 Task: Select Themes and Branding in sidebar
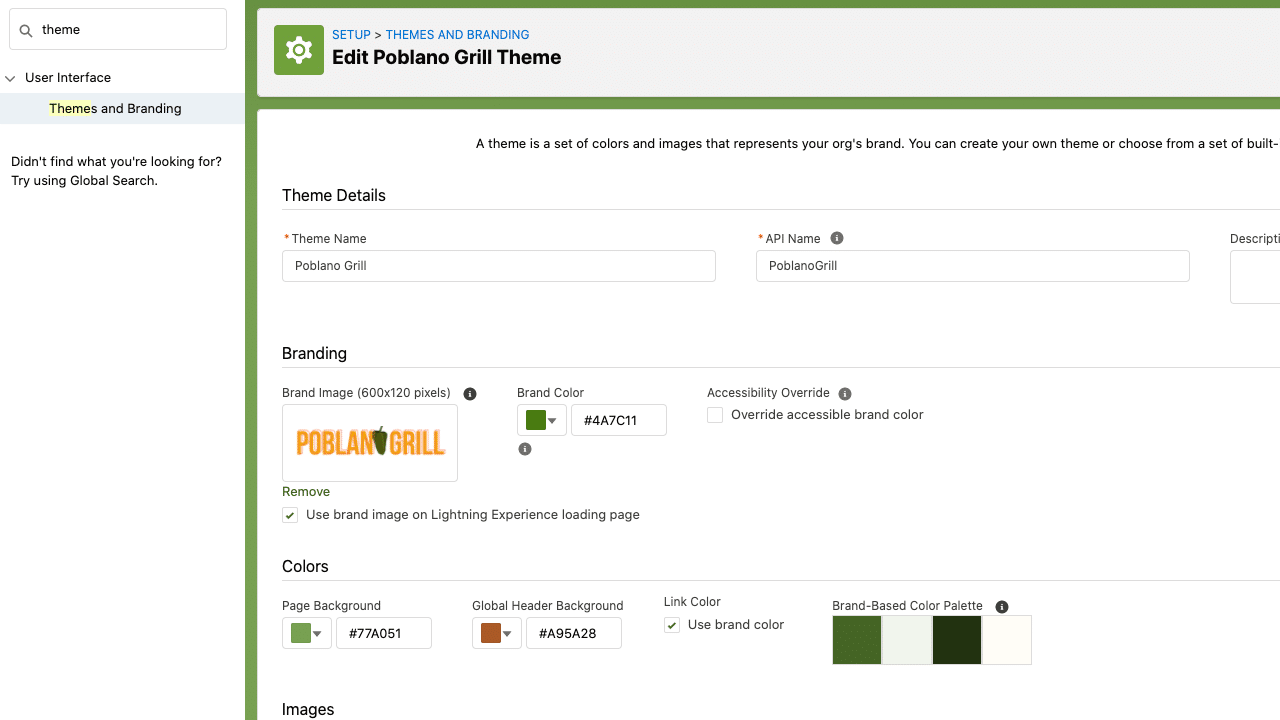(x=115, y=109)
